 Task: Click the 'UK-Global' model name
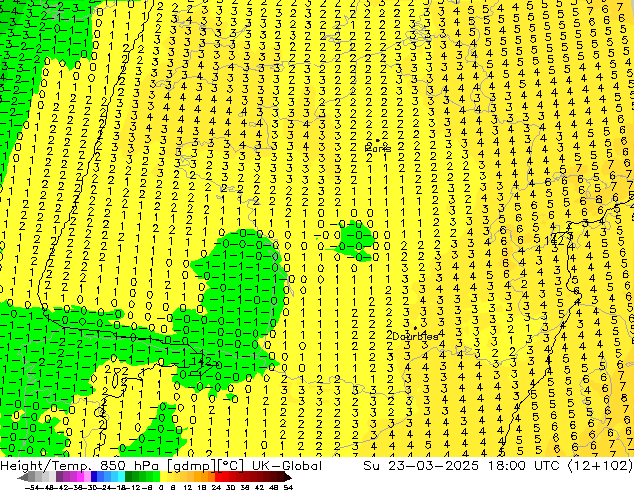coord(287,466)
